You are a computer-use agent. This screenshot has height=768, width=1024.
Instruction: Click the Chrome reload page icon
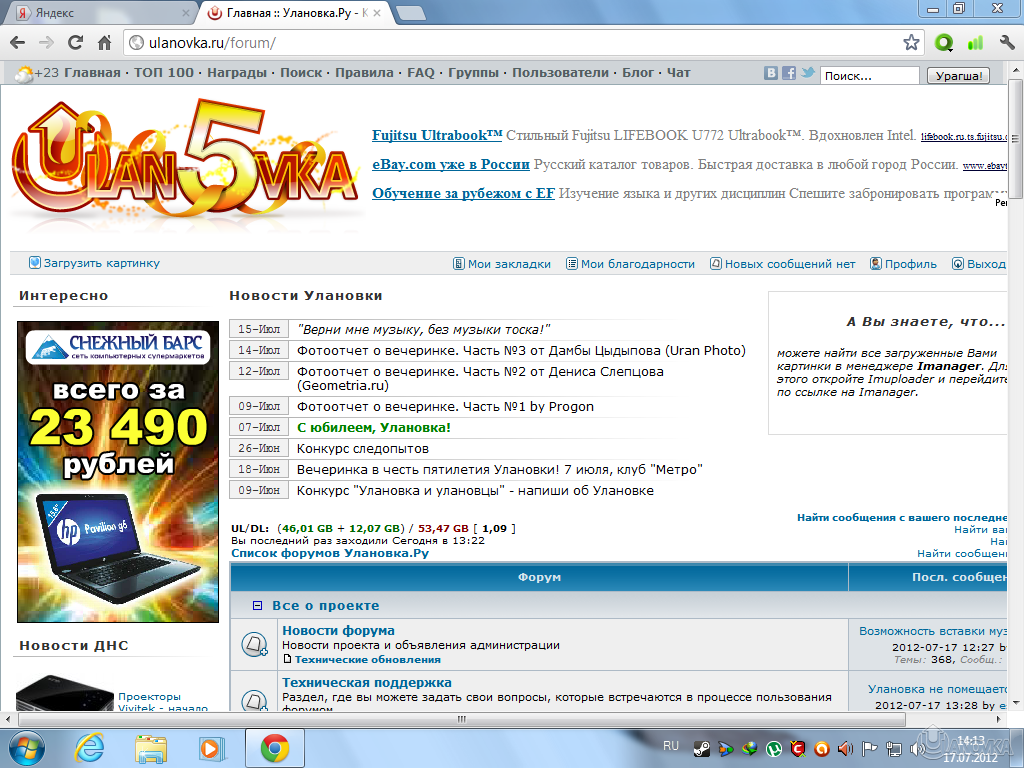click(x=75, y=43)
